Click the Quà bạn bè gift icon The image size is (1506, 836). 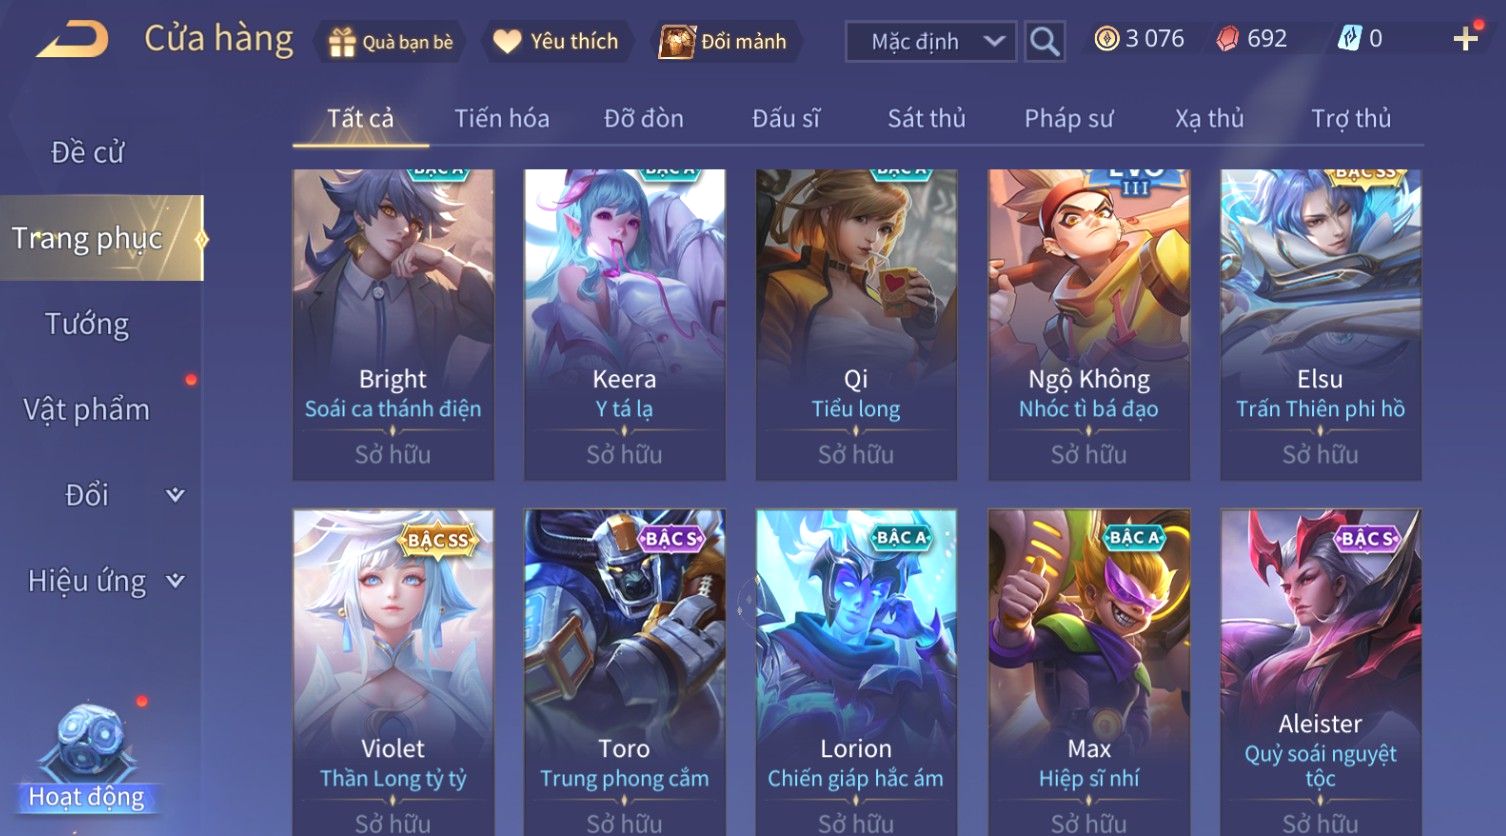(342, 42)
